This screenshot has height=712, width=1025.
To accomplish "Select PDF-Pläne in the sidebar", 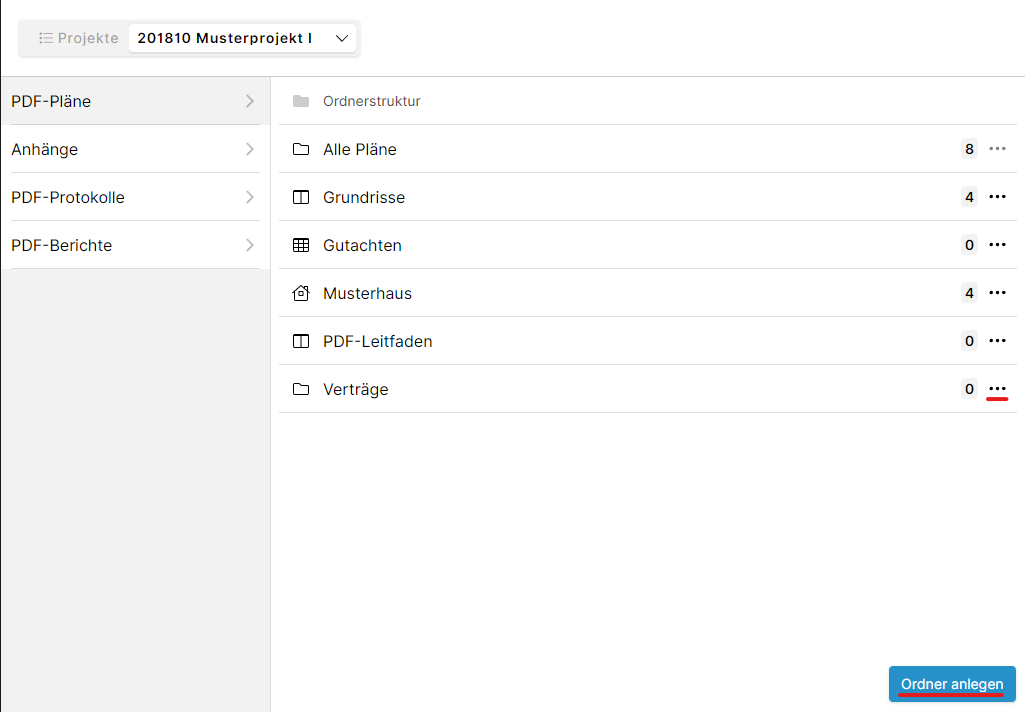I will click(135, 101).
